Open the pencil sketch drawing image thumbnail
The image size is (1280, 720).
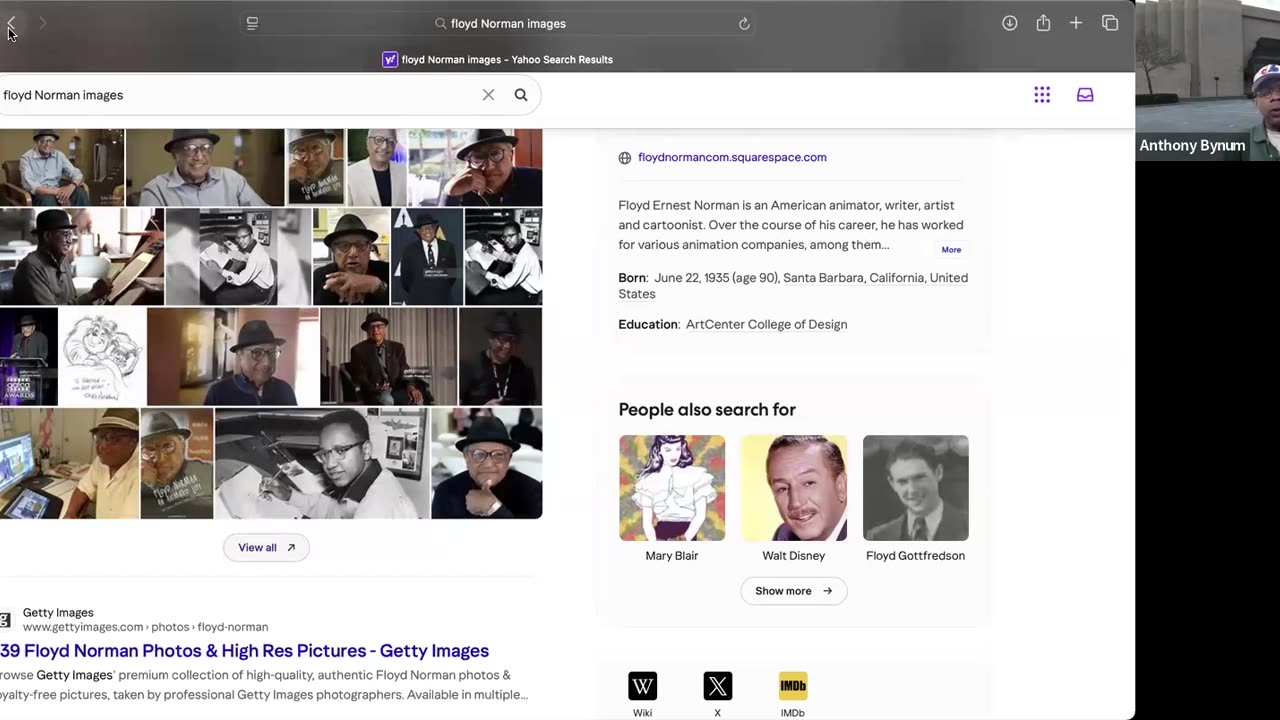pos(103,357)
